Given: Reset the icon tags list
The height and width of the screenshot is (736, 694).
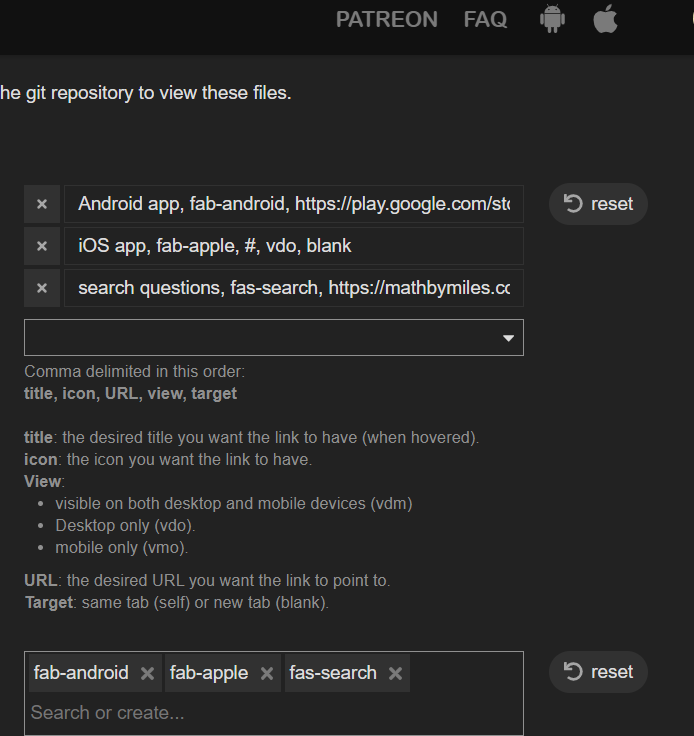Looking at the screenshot, I should pyautogui.click(x=598, y=672).
